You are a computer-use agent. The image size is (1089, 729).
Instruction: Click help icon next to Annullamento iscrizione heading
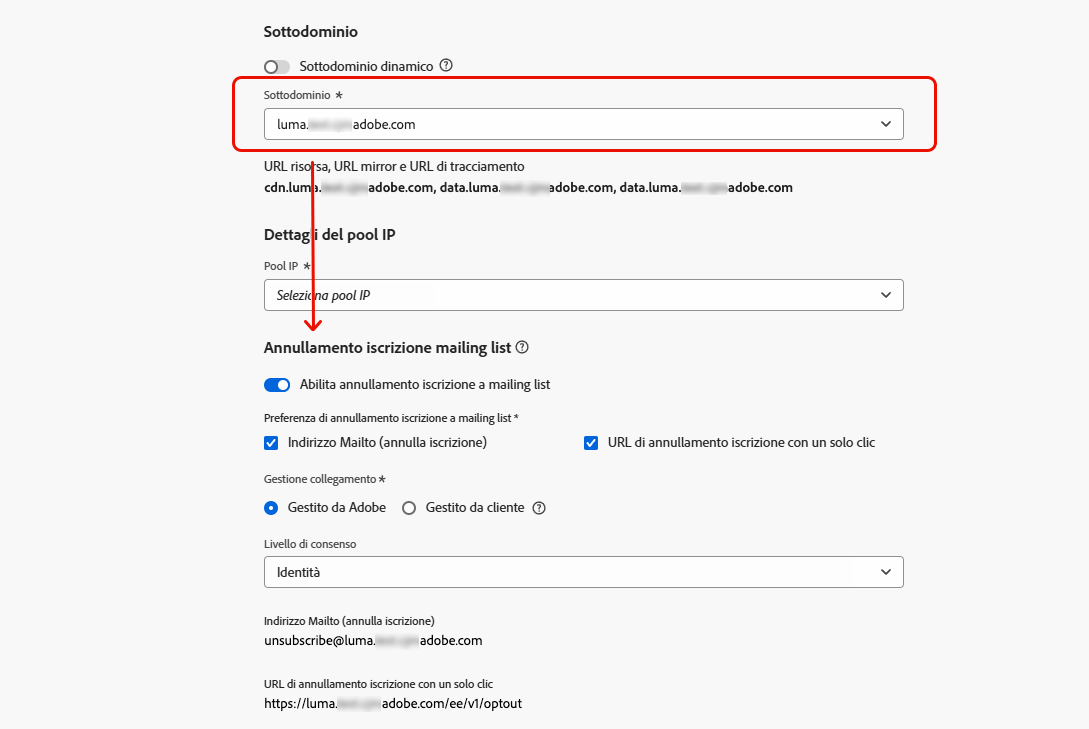[x=521, y=348]
